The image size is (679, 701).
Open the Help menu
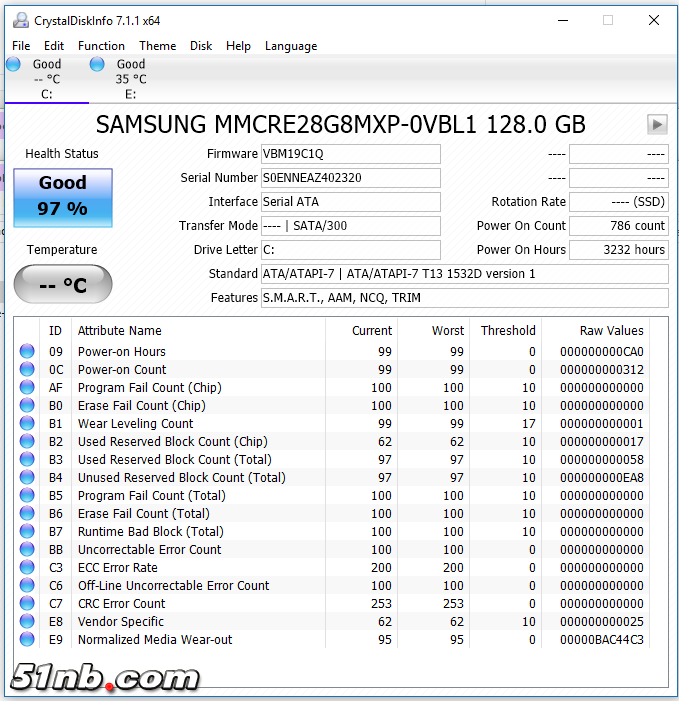click(x=238, y=46)
